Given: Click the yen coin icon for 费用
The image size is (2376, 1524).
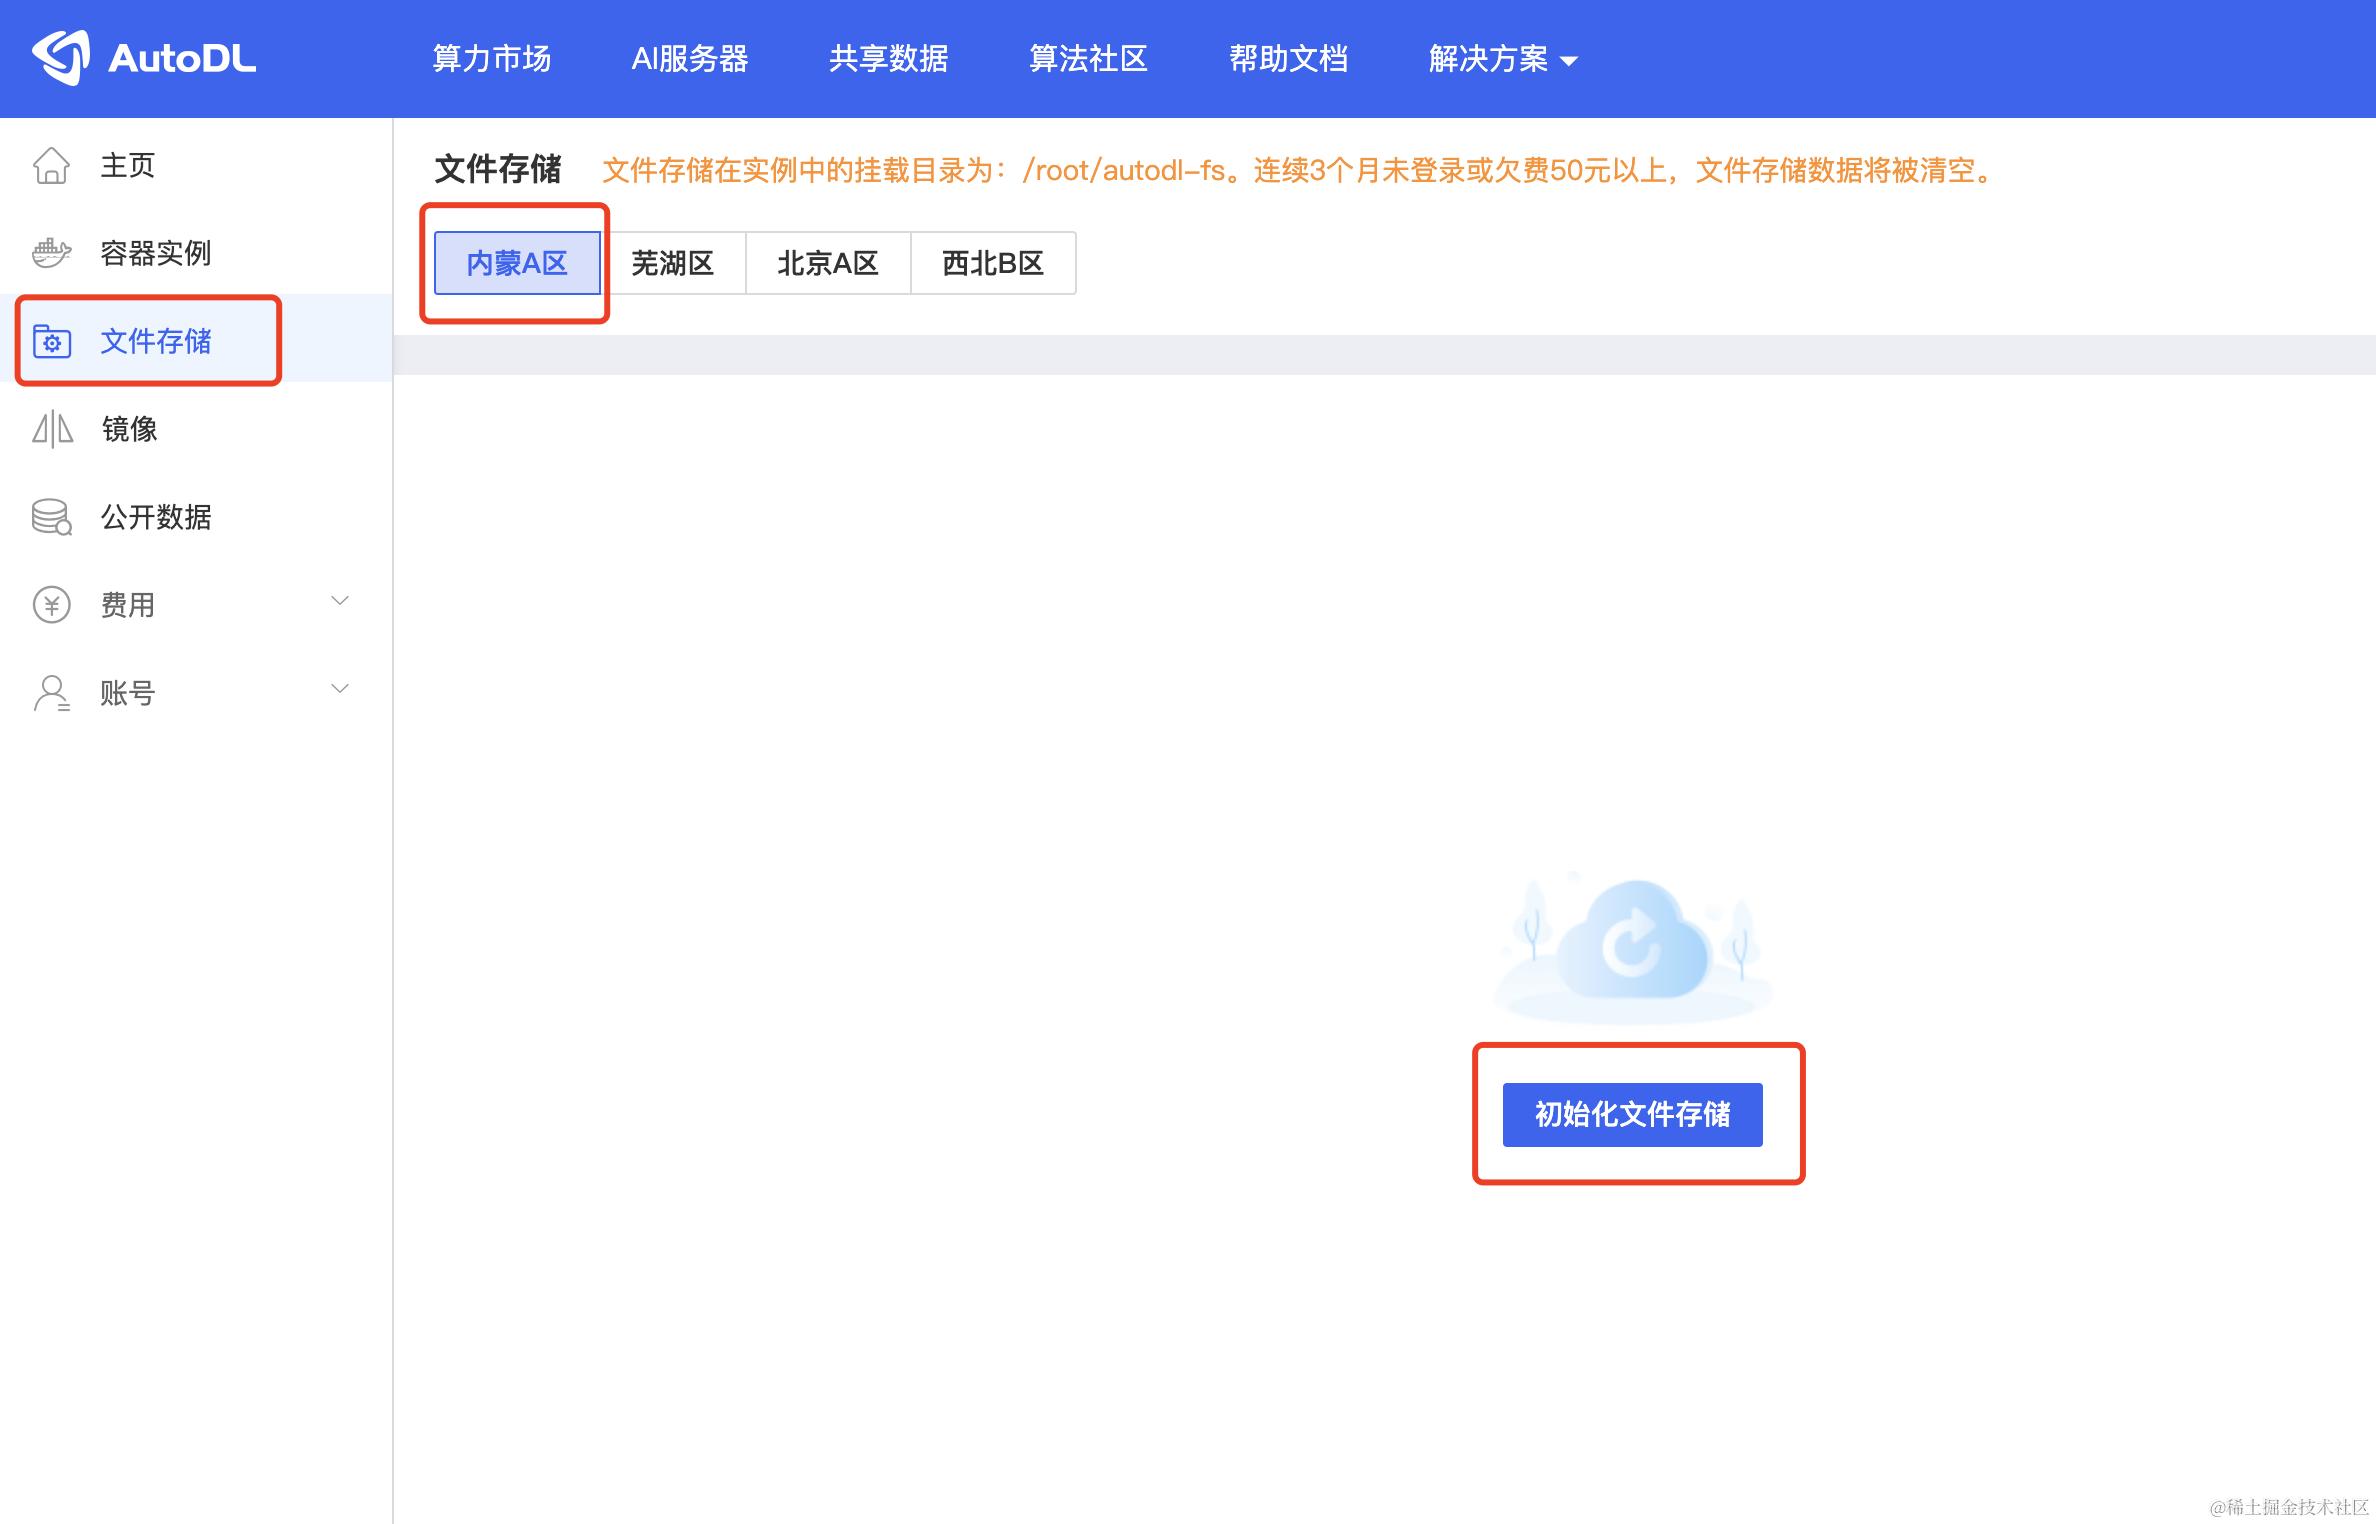Looking at the screenshot, I should point(52,605).
